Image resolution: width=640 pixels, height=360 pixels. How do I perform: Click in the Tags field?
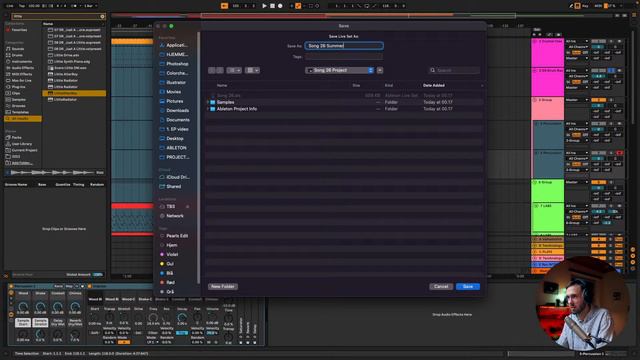tap(344, 57)
